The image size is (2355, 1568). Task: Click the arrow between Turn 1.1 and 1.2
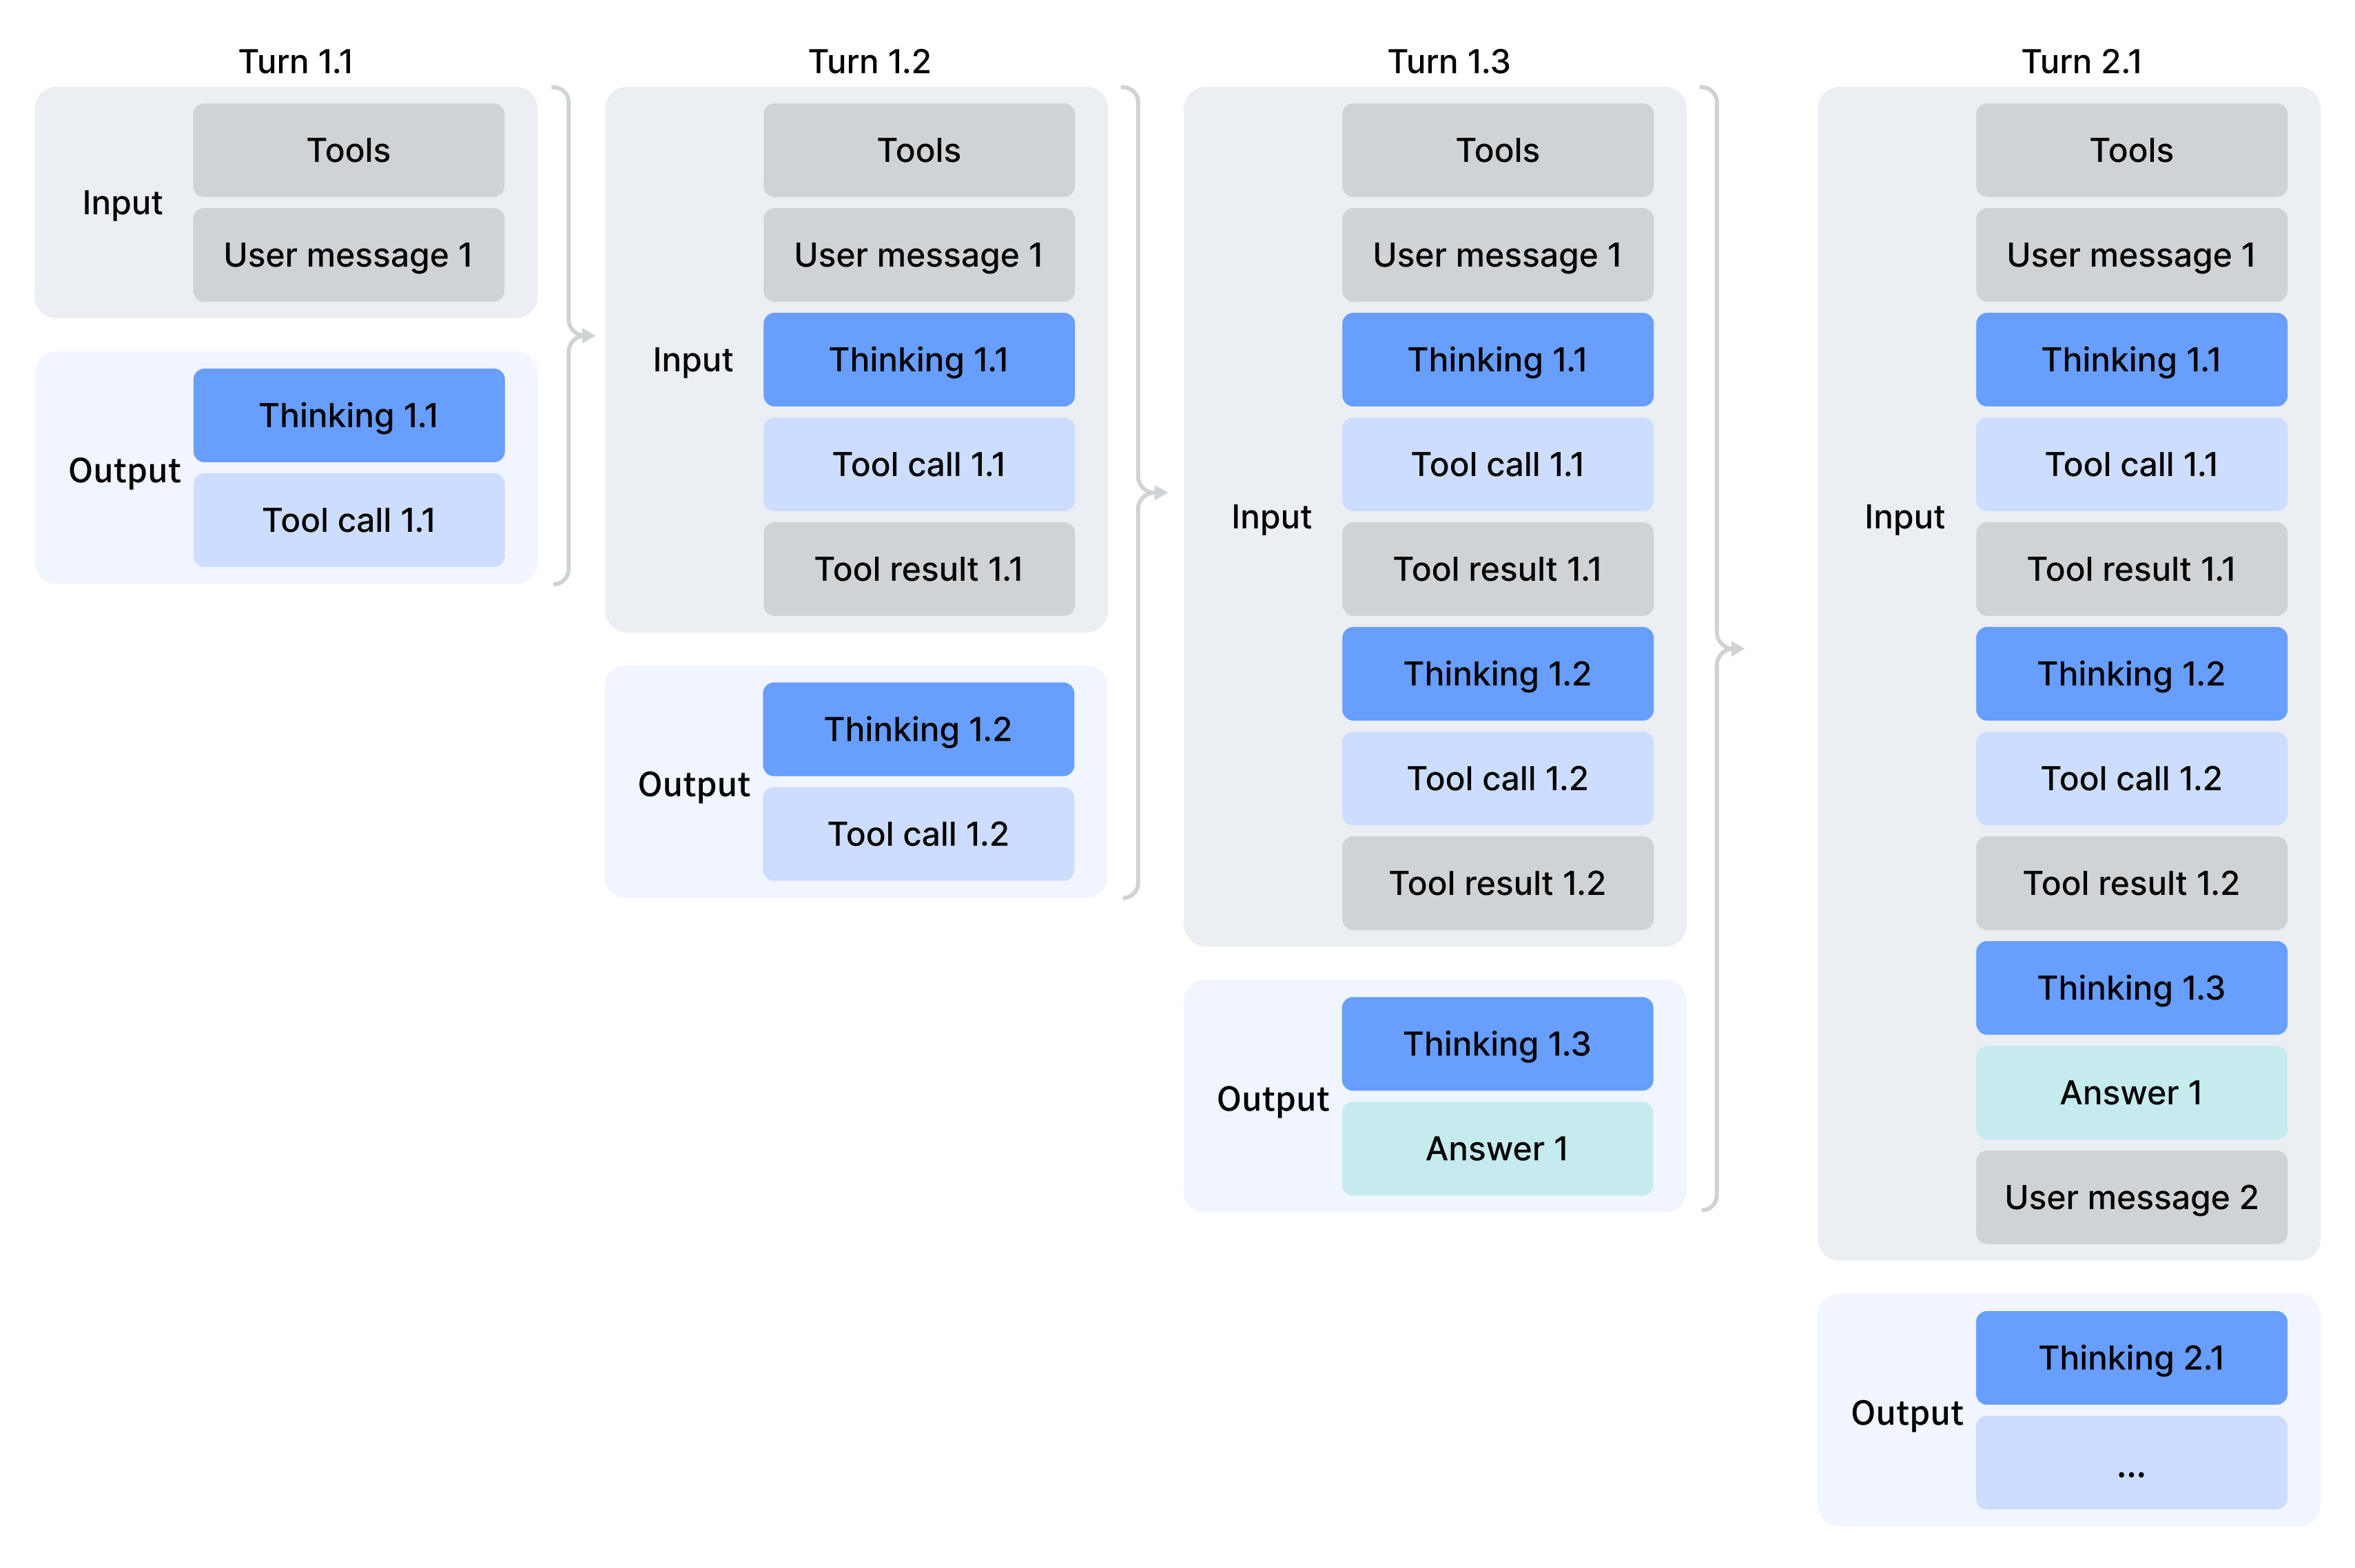(582, 336)
